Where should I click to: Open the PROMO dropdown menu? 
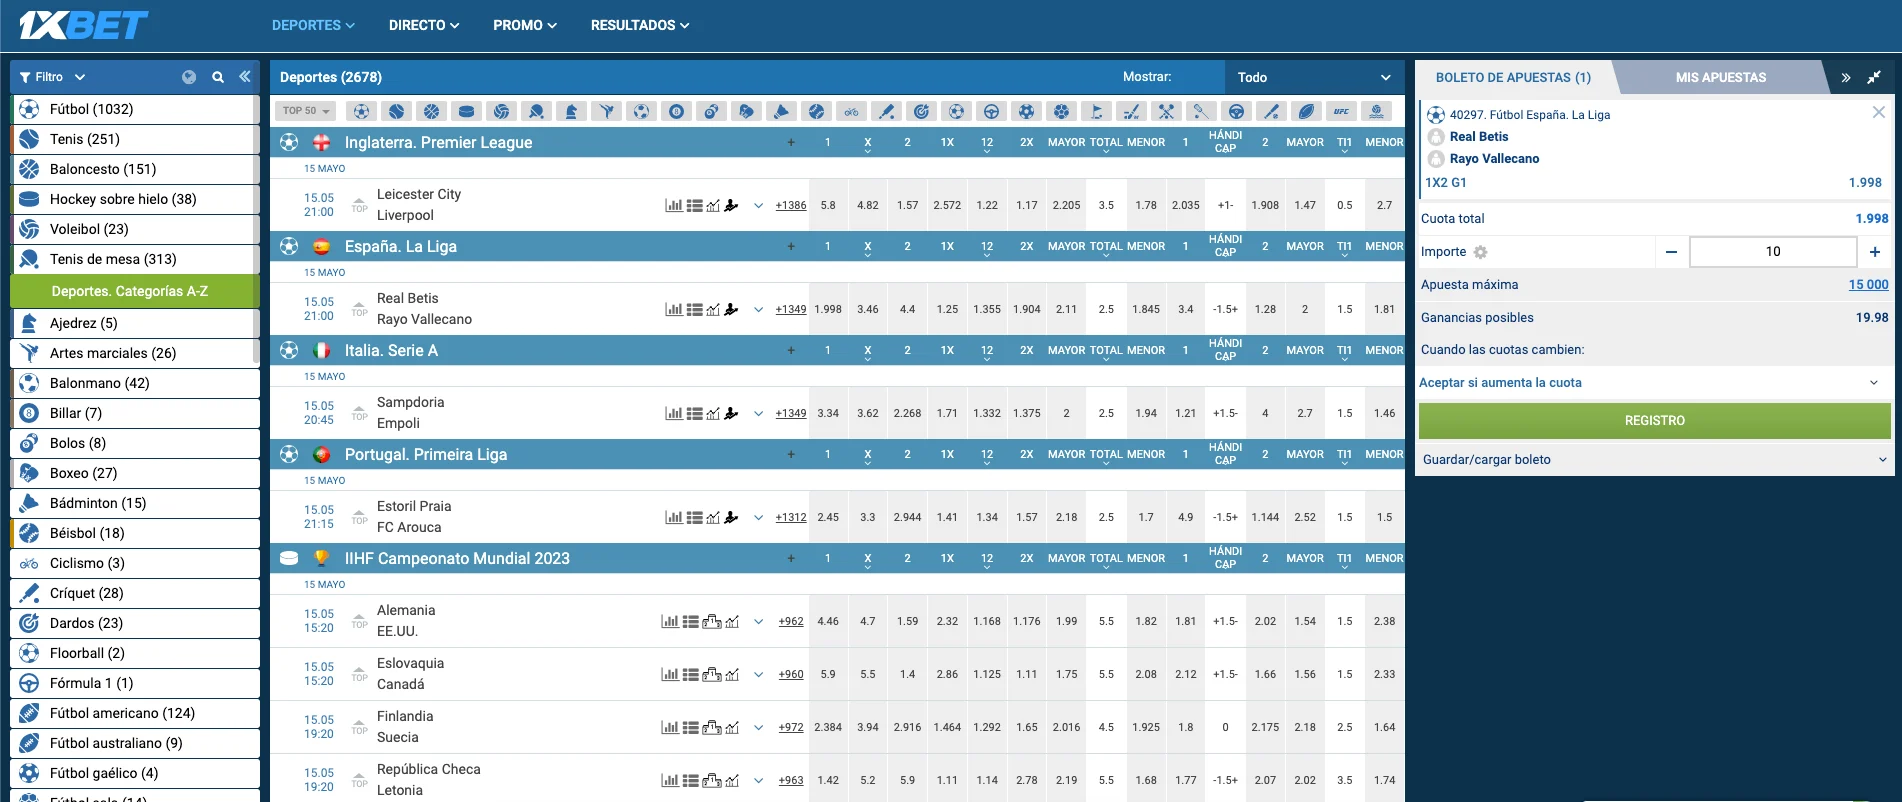pos(525,25)
